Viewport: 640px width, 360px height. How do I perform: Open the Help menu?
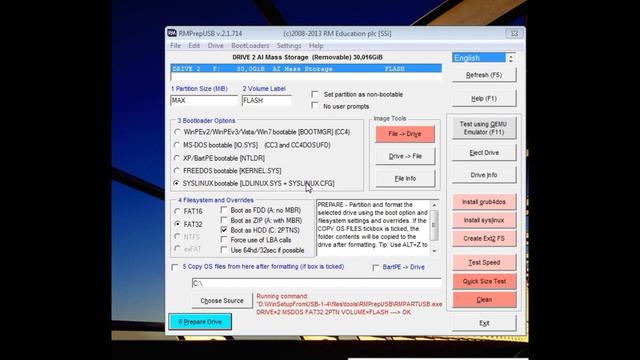[316, 46]
